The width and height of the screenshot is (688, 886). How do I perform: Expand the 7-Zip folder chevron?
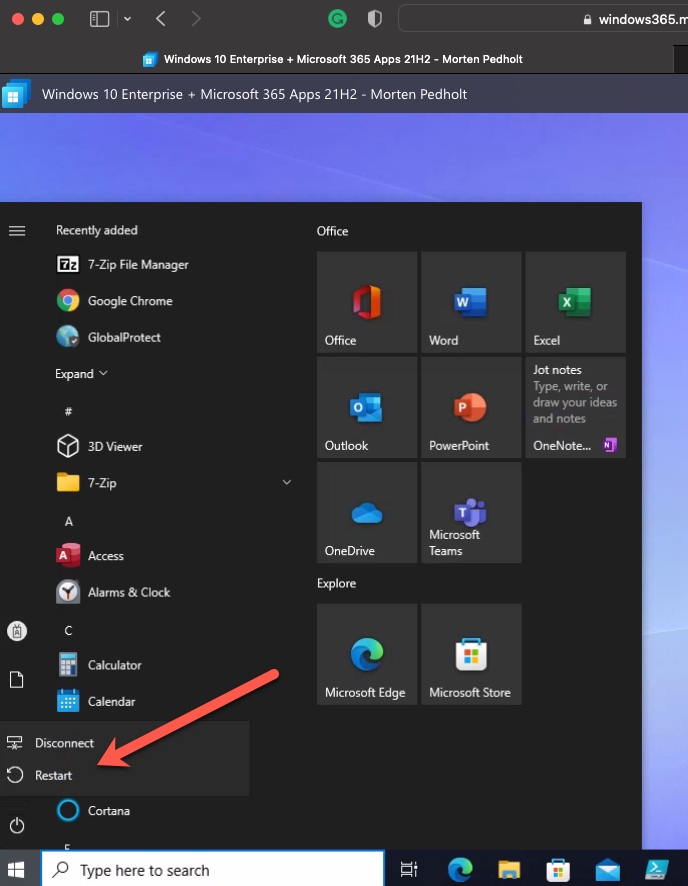click(x=287, y=482)
